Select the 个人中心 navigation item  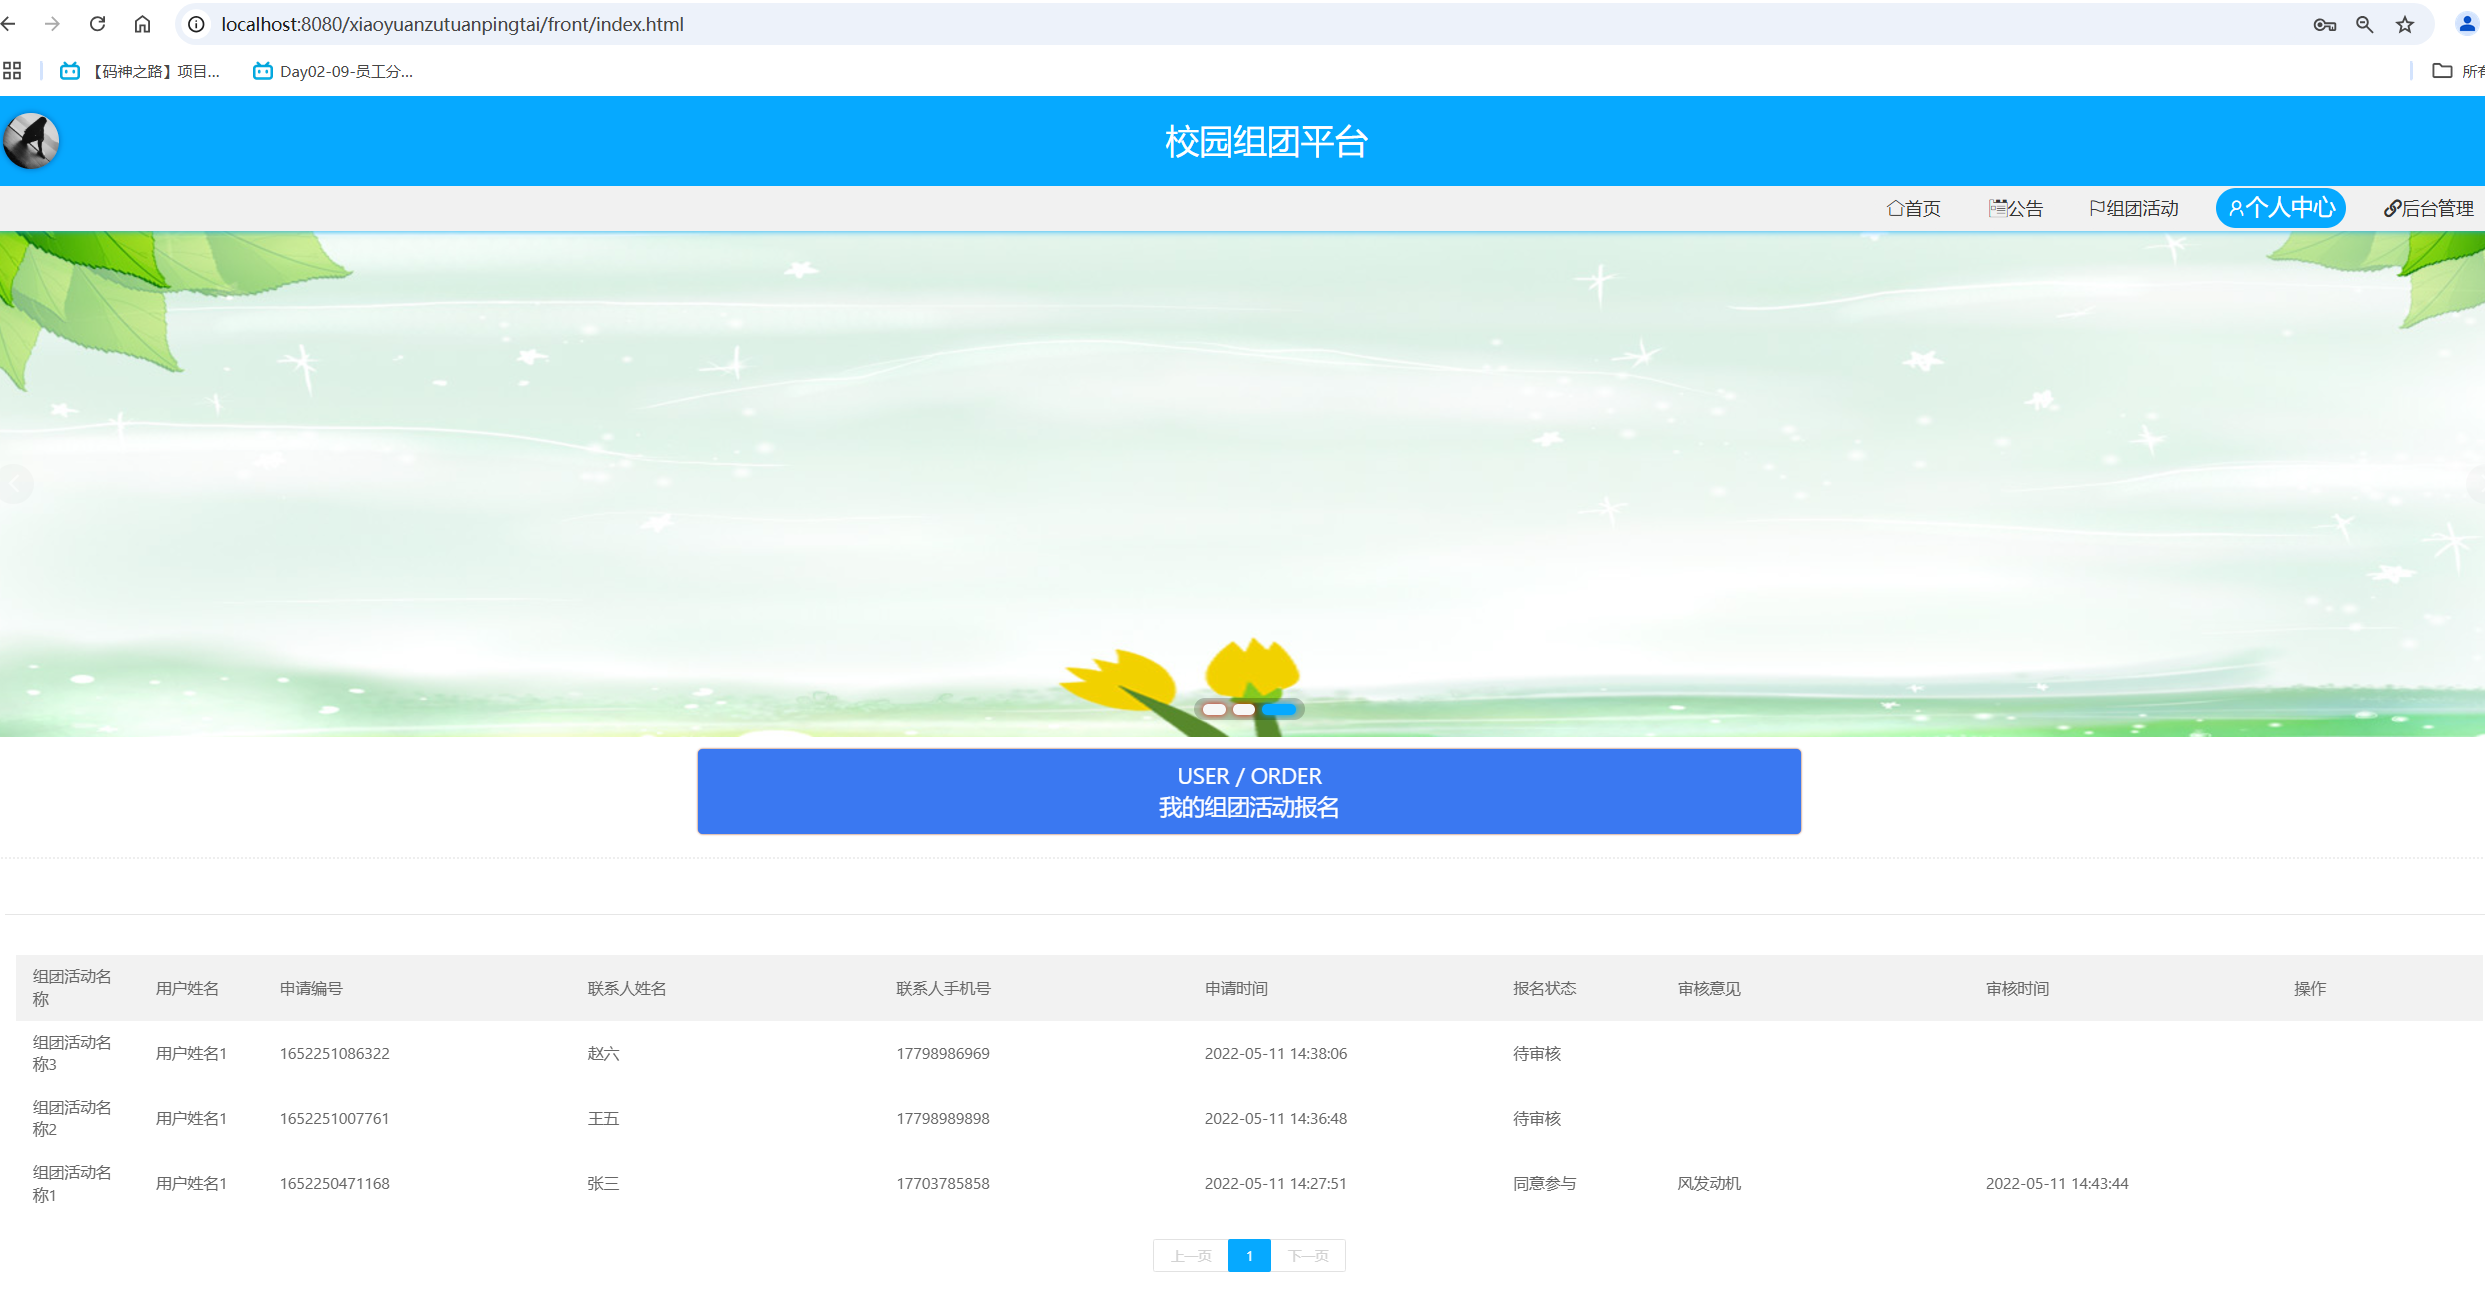tap(2280, 208)
